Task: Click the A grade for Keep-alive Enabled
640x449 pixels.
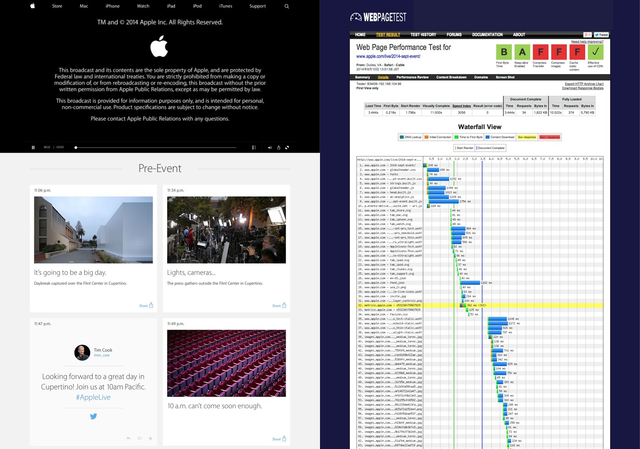Action: tap(522, 52)
